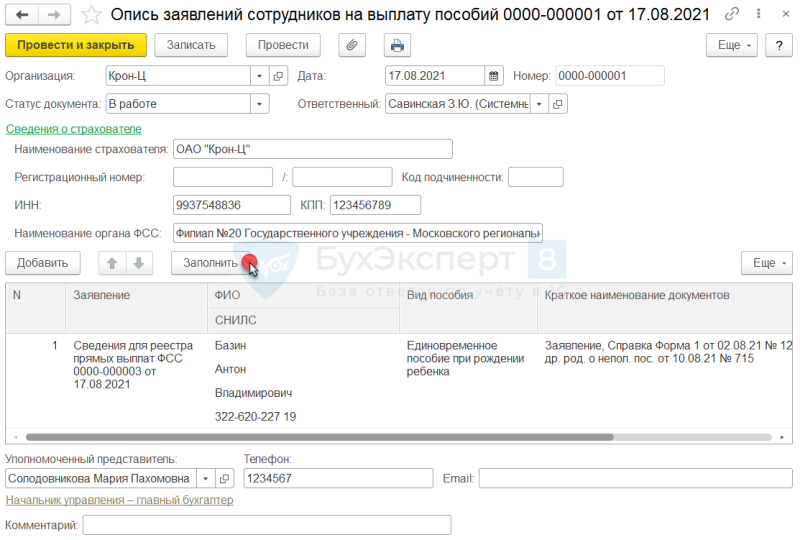Attach a file using the paperclip icon
800x540 pixels.
tap(352, 45)
